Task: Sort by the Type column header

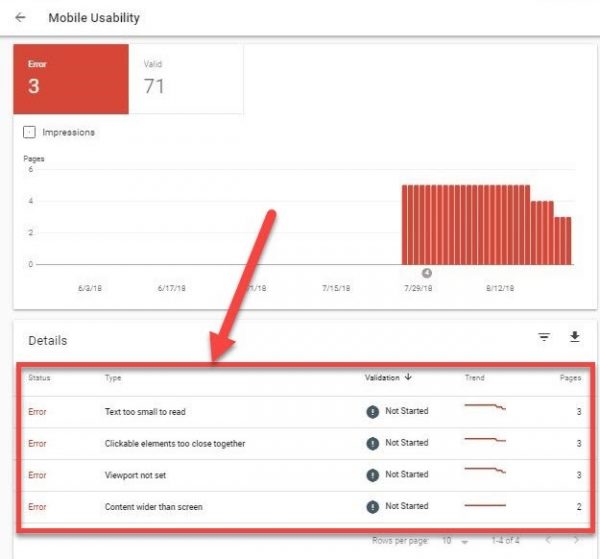Action: click(113, 378)
